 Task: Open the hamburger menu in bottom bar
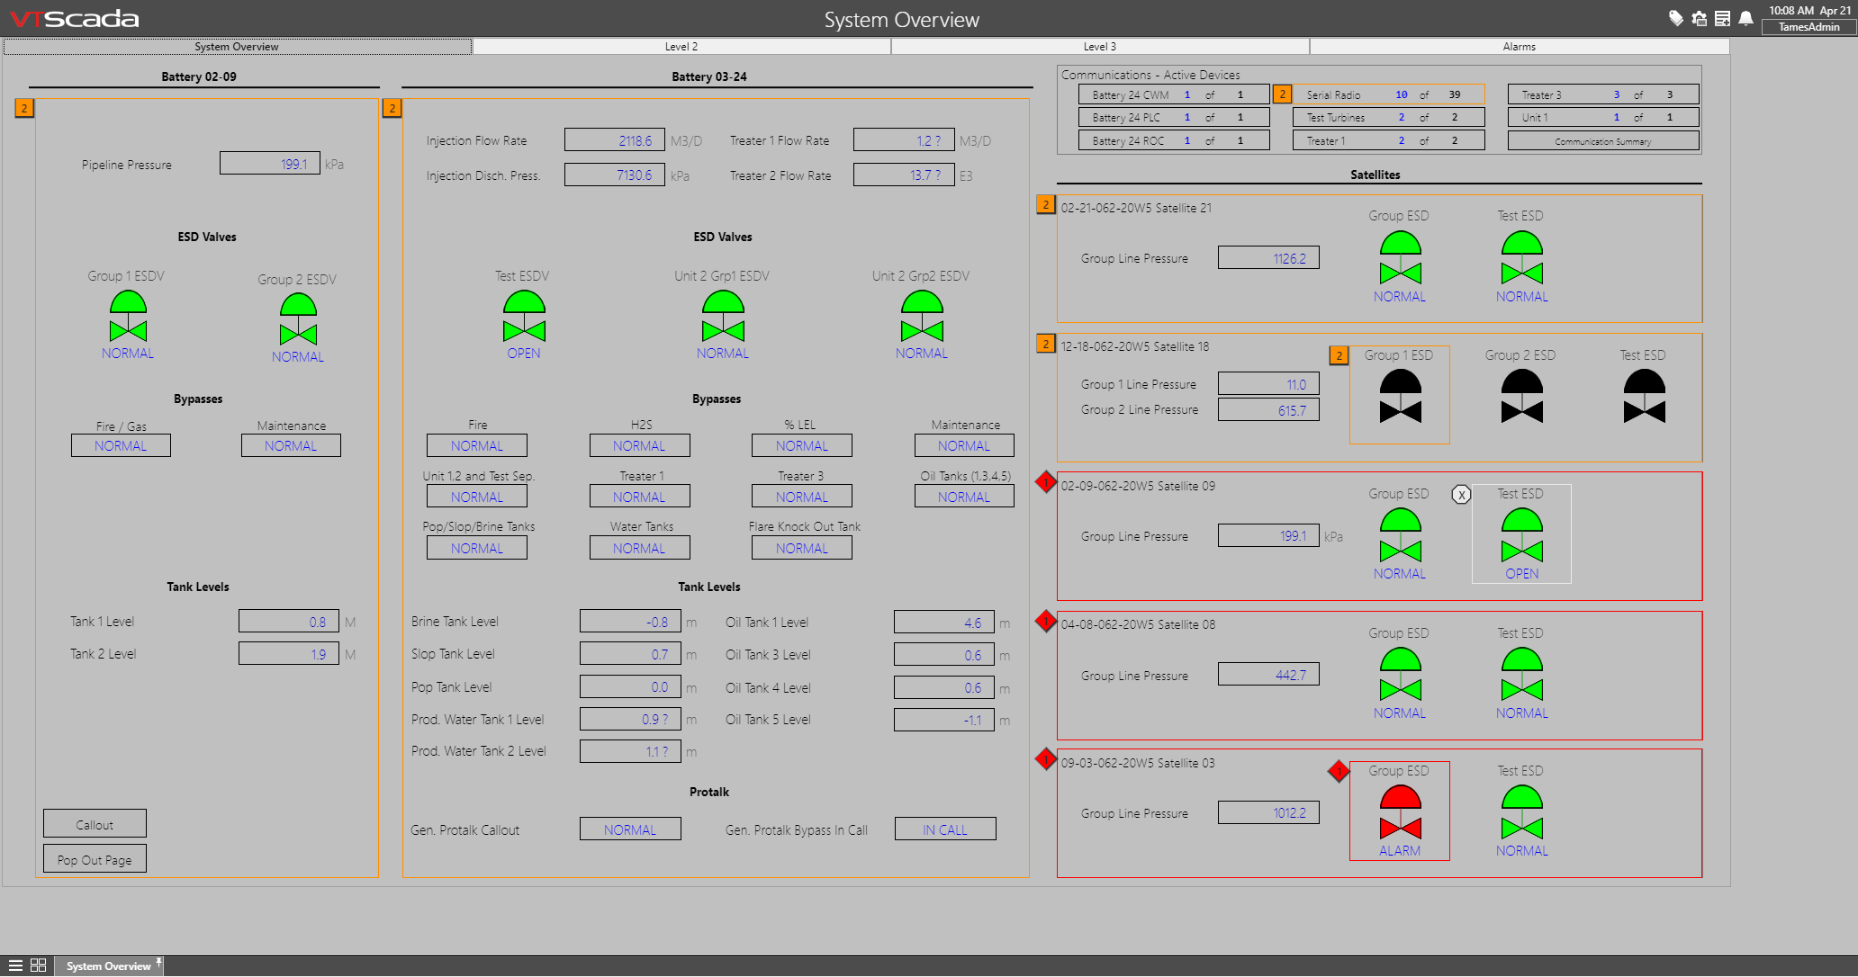point(15,965)
